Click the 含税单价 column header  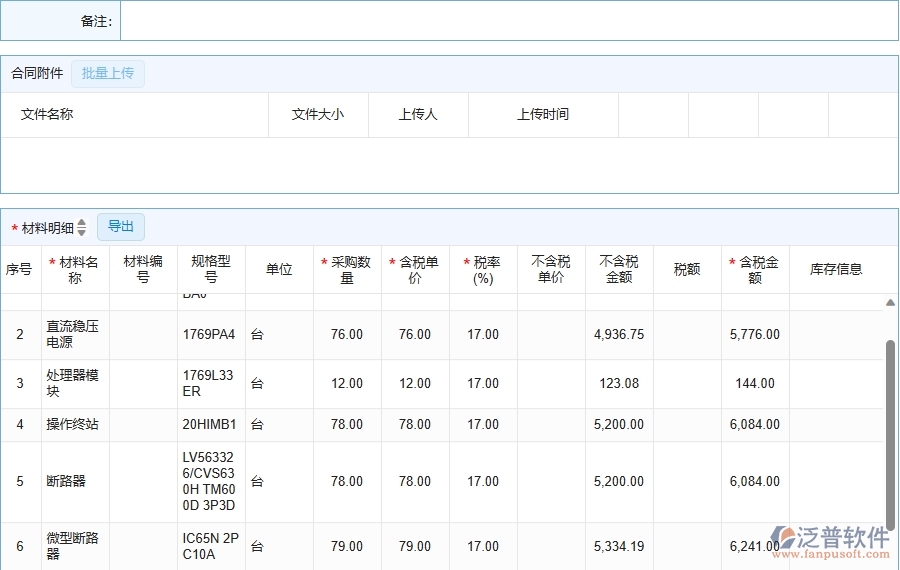pos(415,270)
